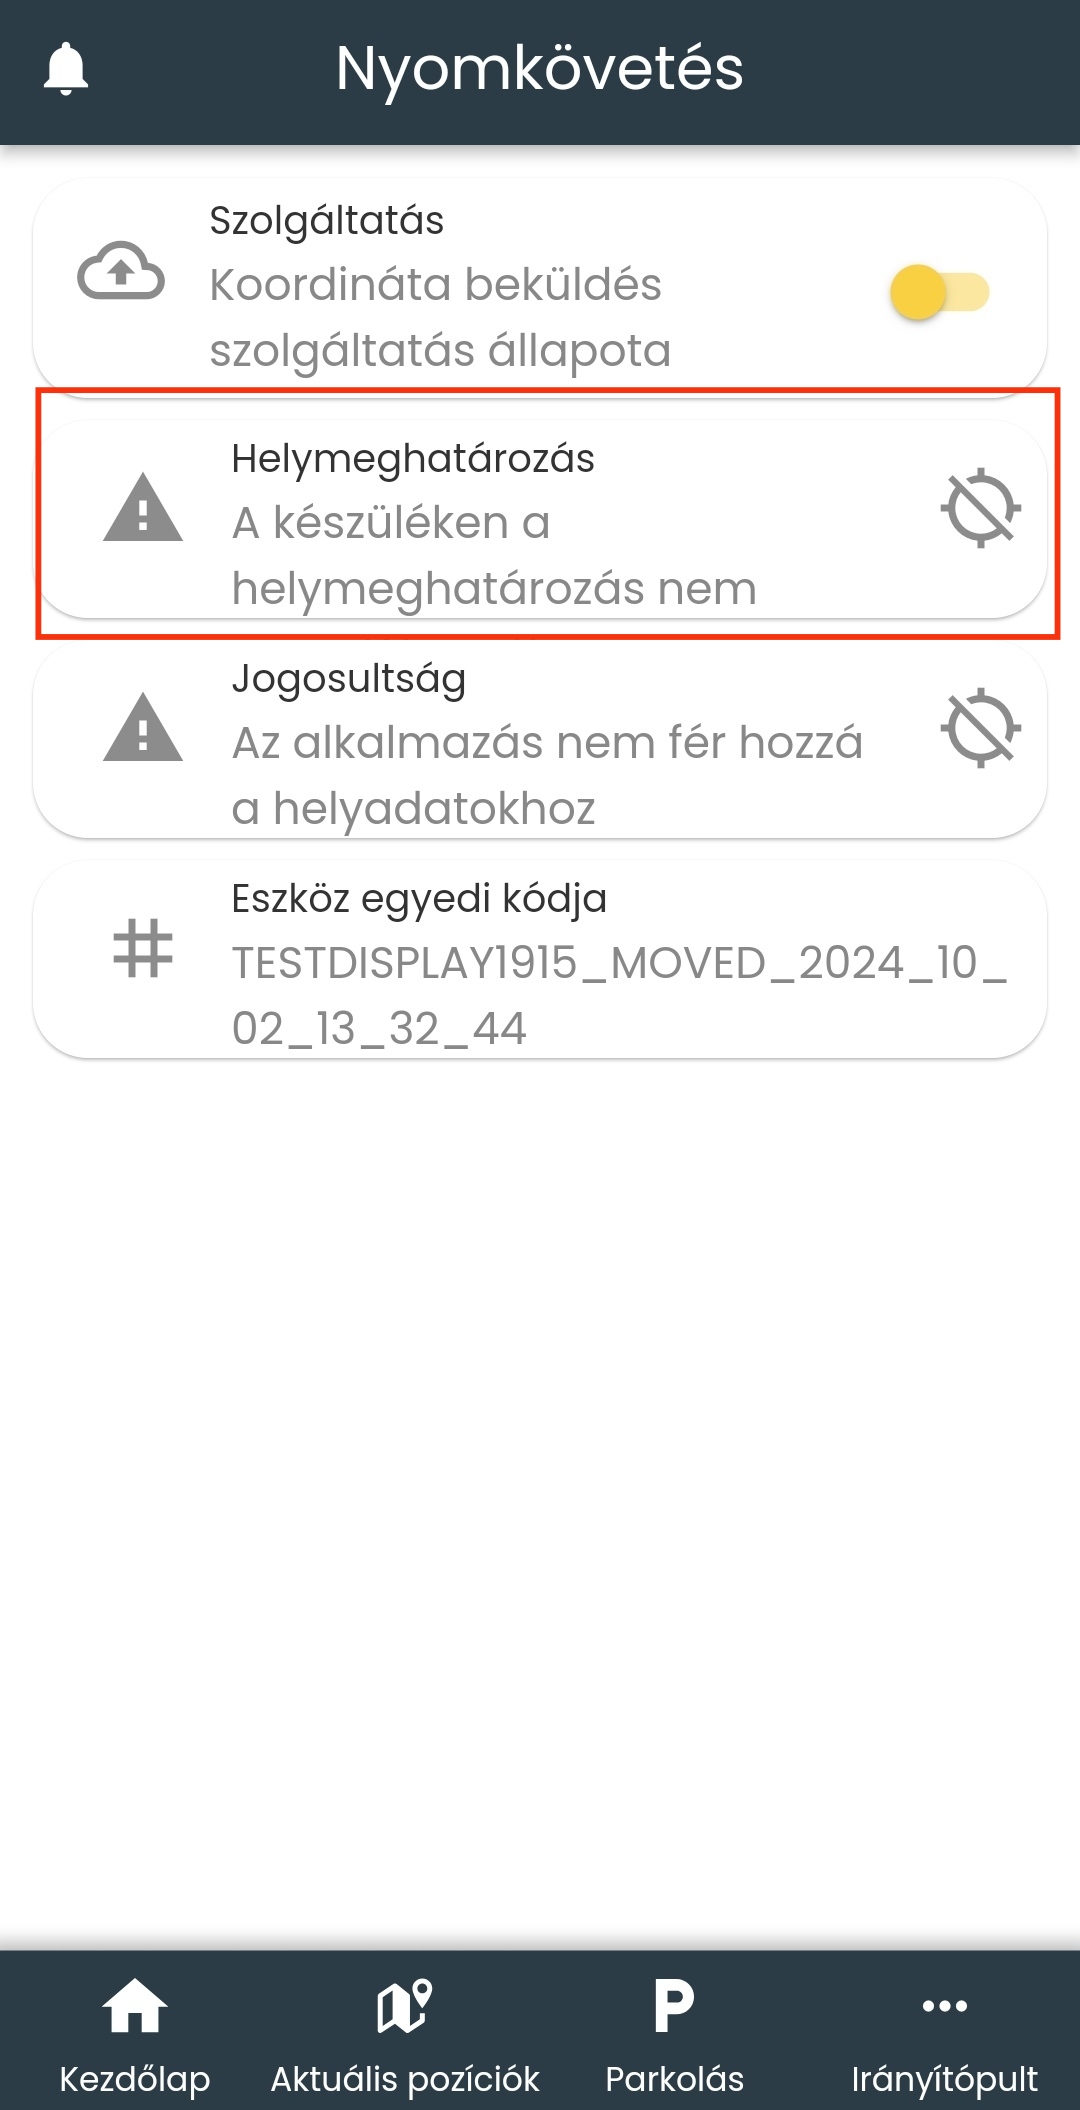Tap the Szolgáltatás card title
The height and width of the screenshot is (2110, 1080).
[326, 221]
